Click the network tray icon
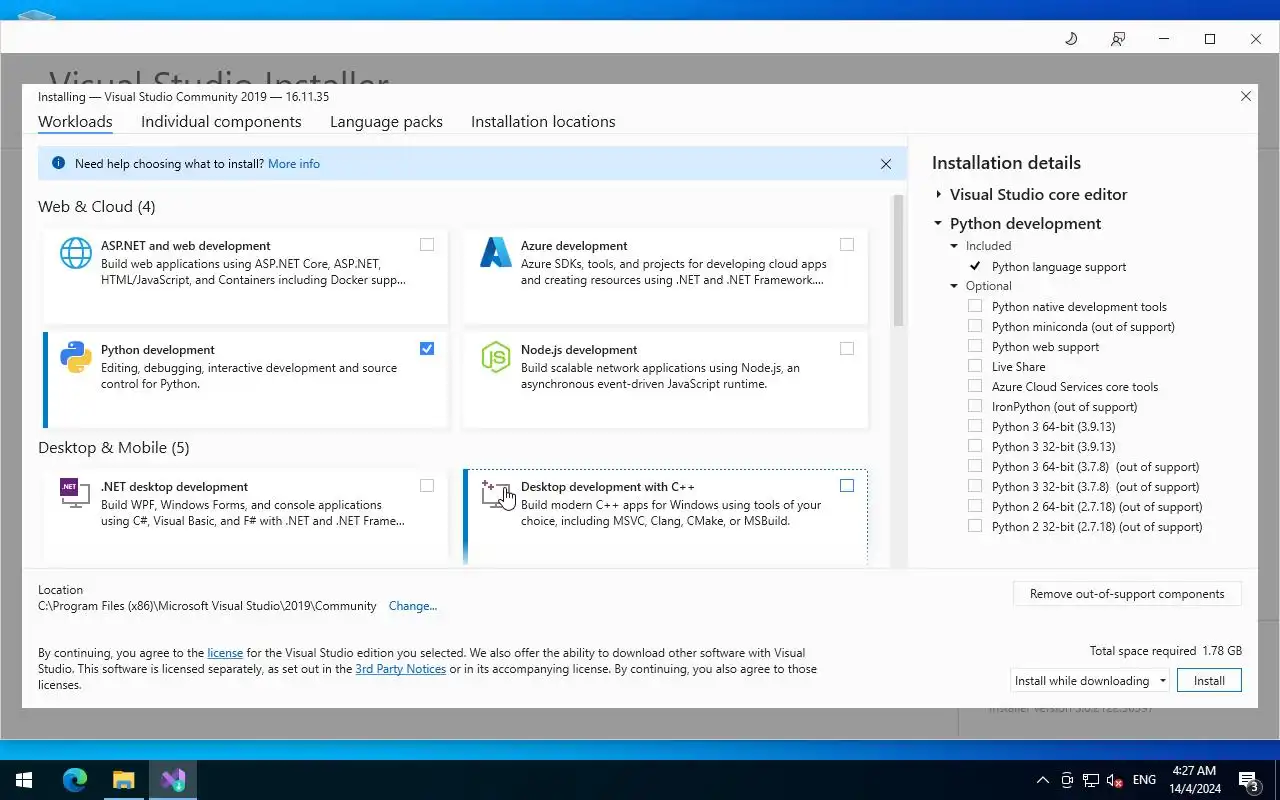1280x800 pixels. coord(1090,780)
